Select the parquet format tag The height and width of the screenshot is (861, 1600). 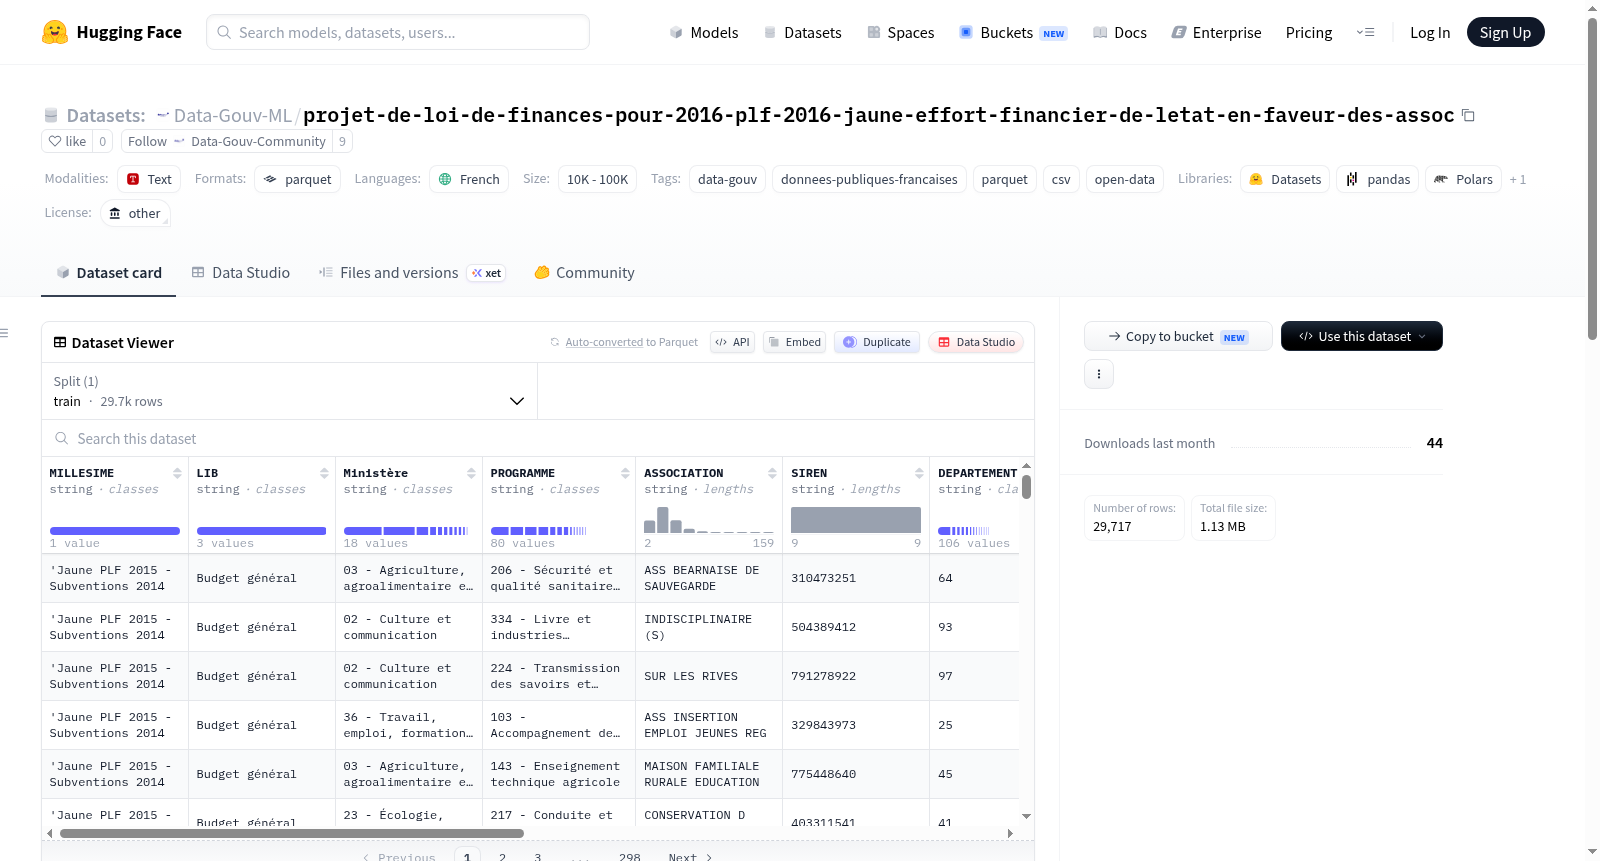[x=297, y=179]
